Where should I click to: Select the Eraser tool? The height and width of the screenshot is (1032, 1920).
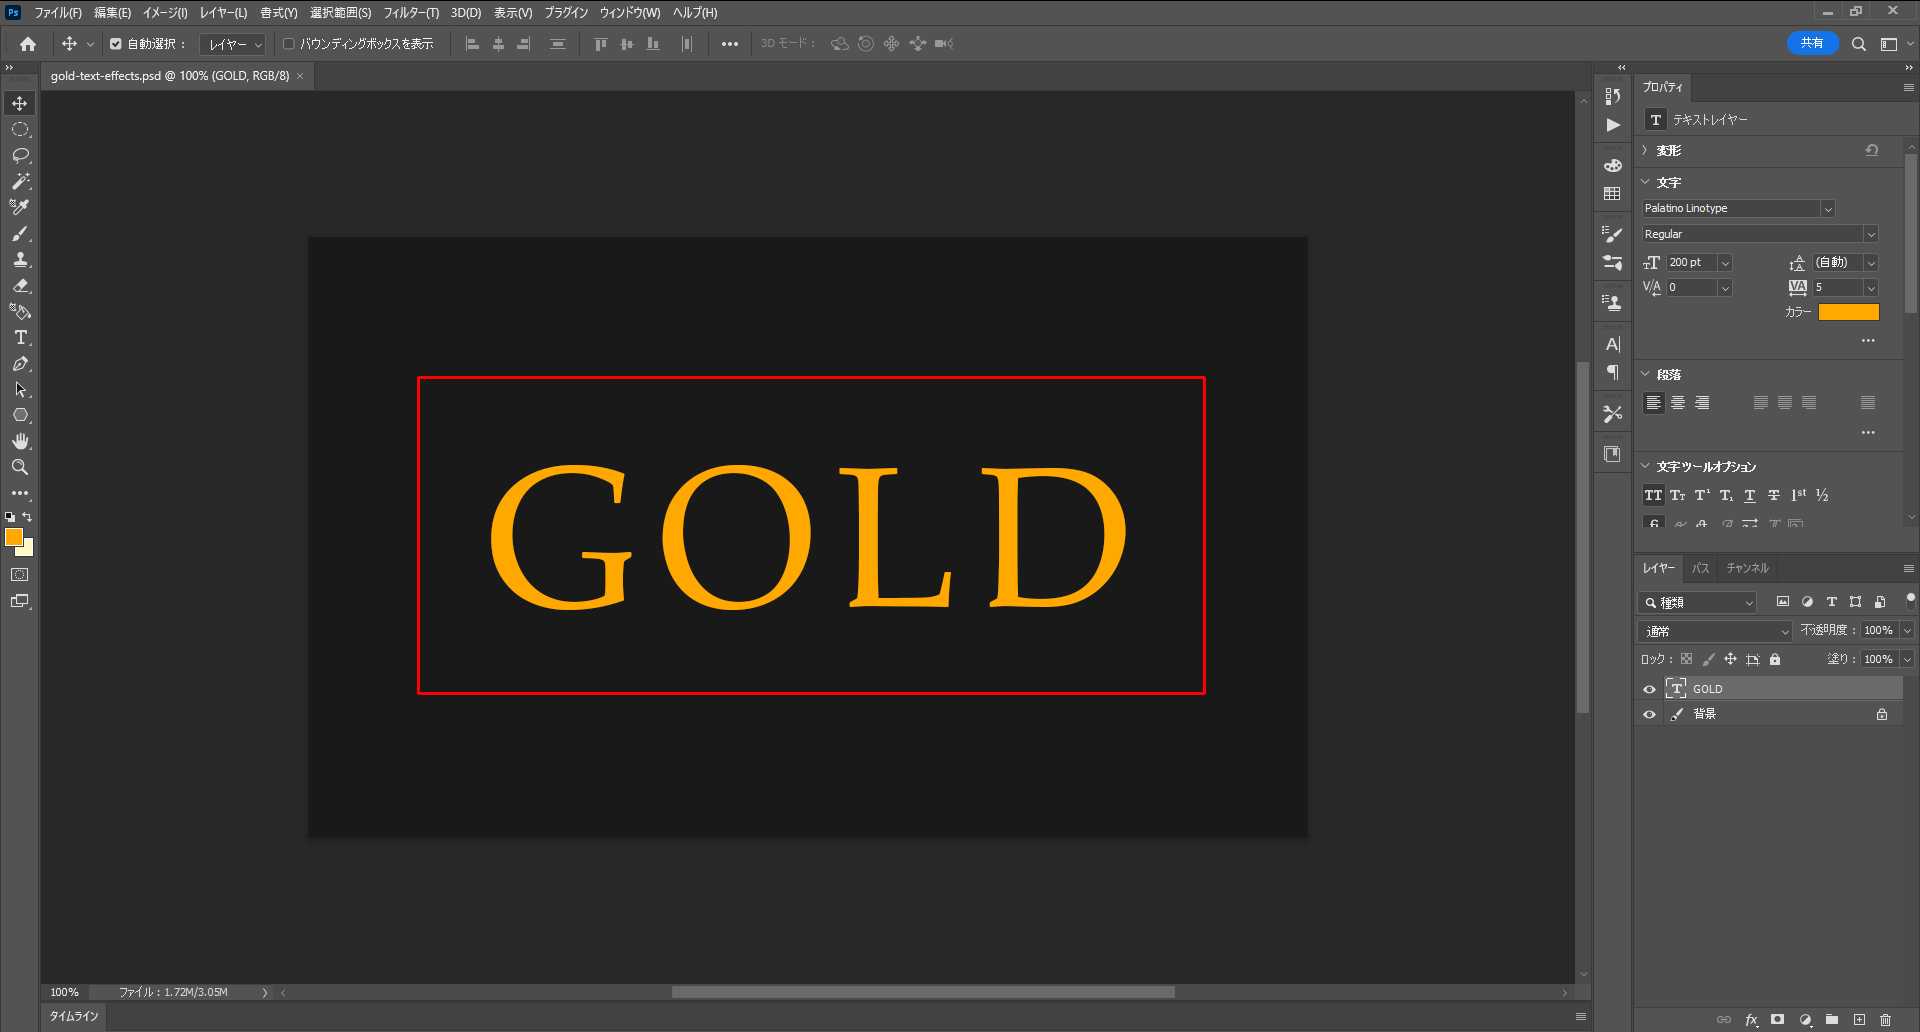point(20,286)
